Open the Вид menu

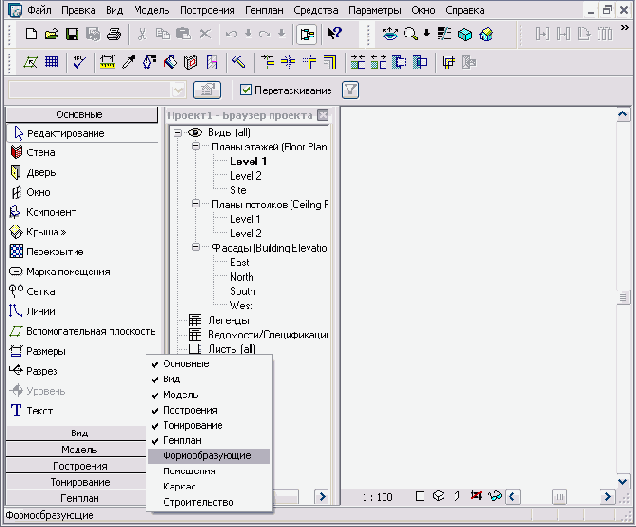tap(115, 10)
